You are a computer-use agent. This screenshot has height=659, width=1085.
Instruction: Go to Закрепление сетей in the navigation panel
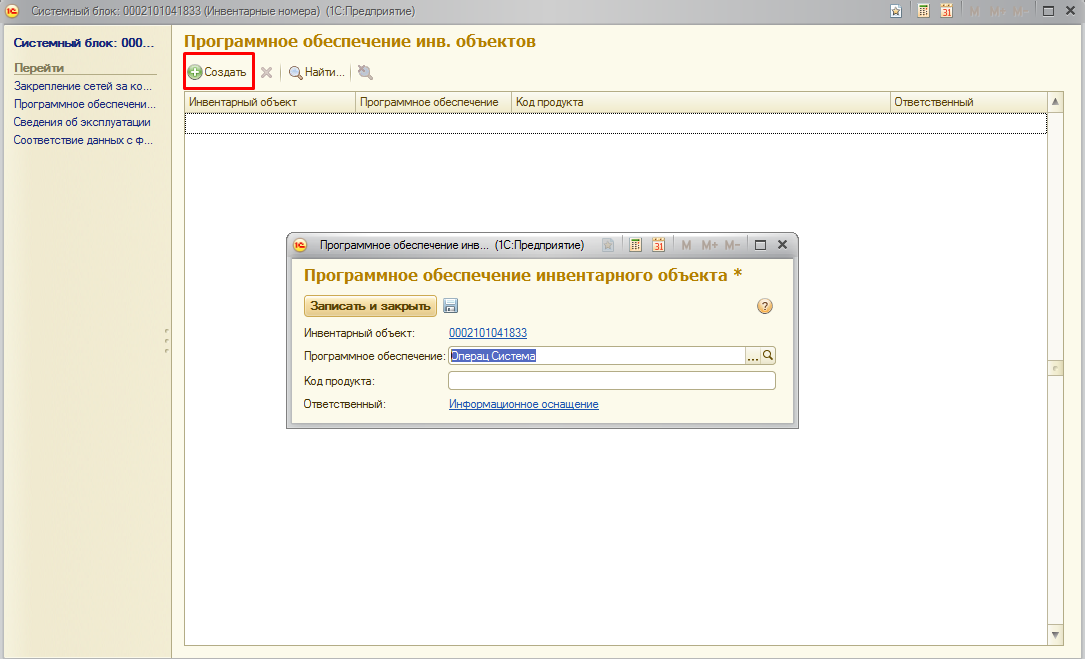[82, 86]
